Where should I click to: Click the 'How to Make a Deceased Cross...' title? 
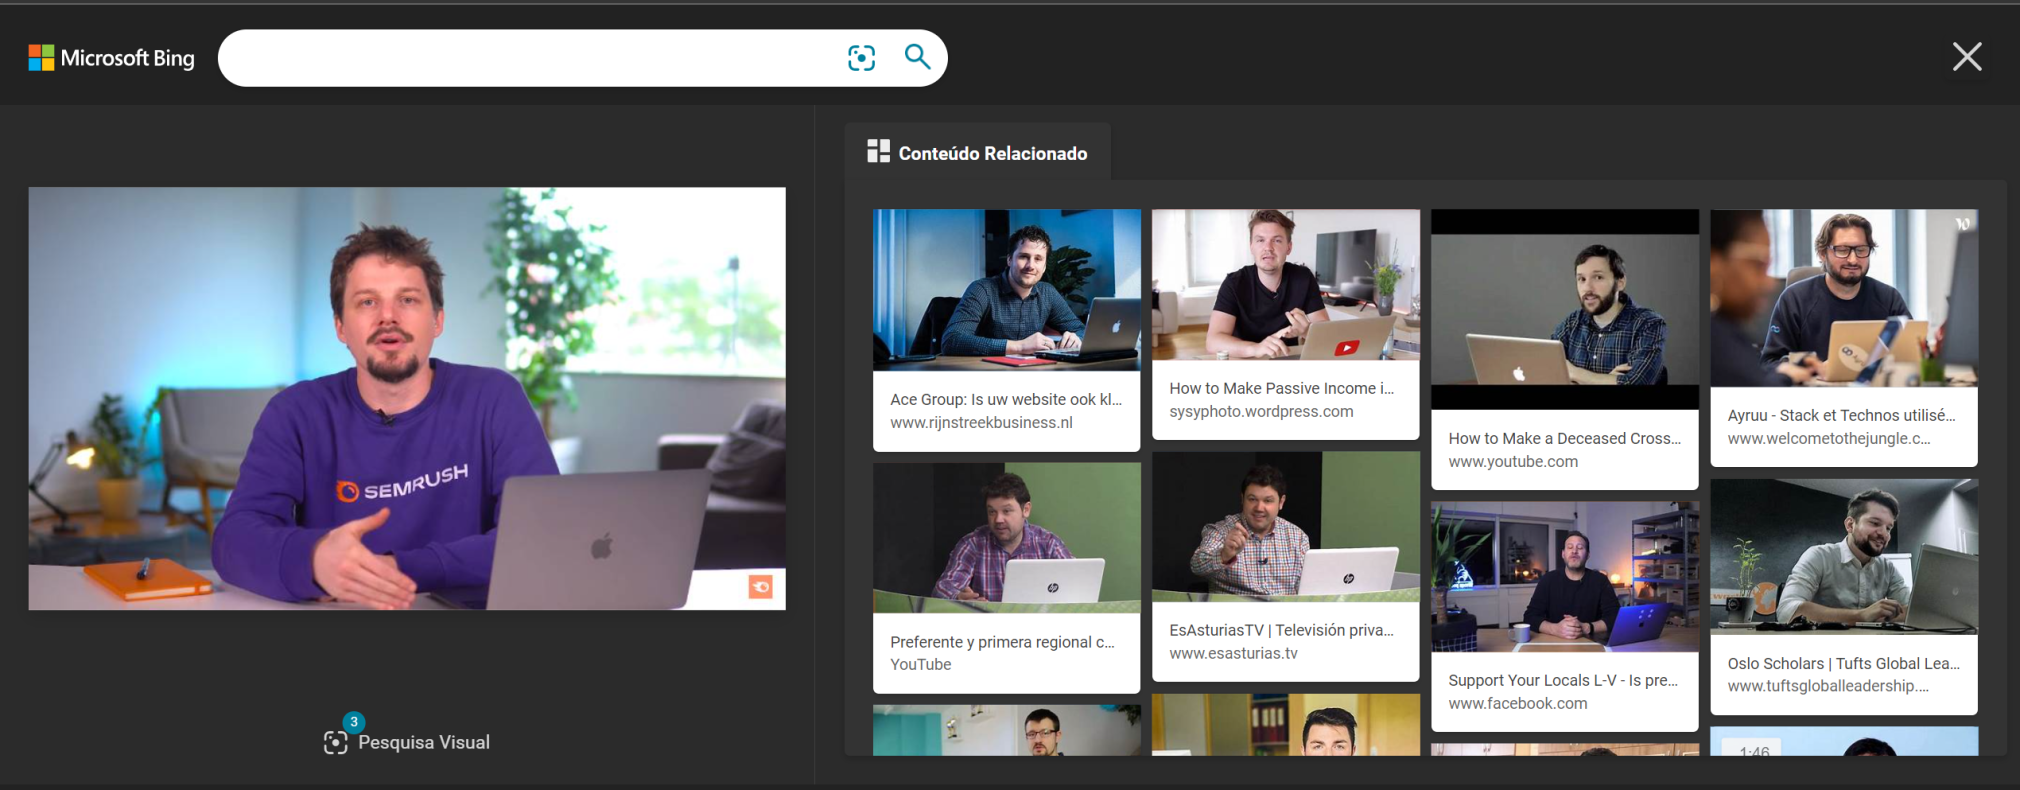[1564, 438]
